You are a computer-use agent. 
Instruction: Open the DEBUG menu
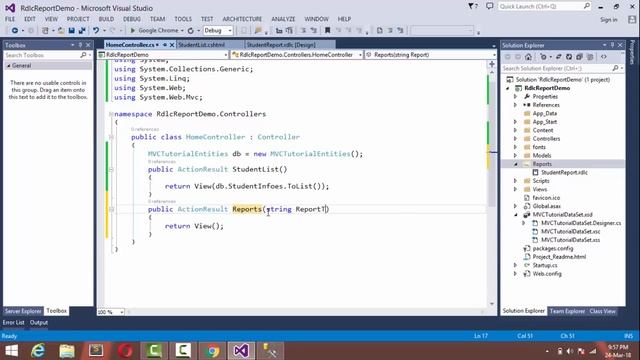[x=131, y=19]
